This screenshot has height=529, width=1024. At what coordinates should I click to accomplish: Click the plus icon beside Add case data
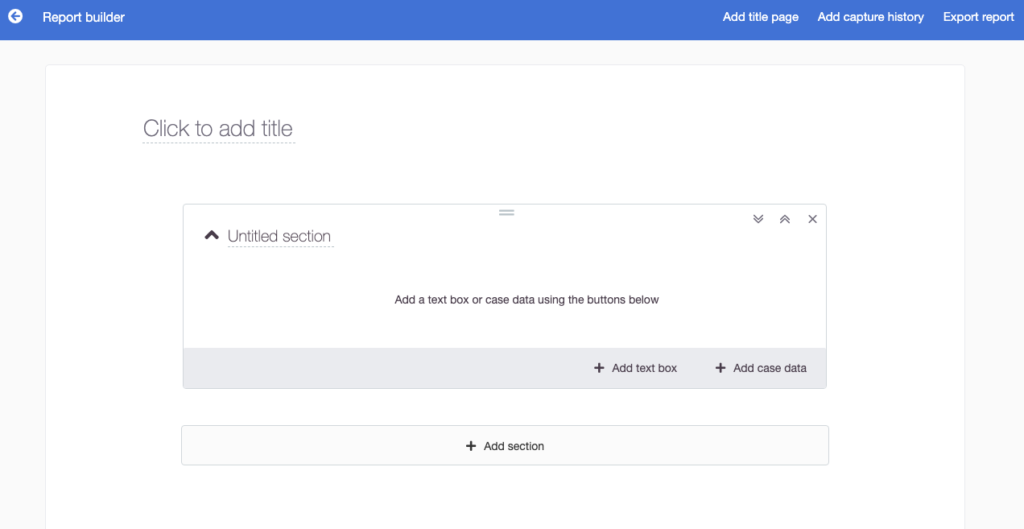coord(720,368)
